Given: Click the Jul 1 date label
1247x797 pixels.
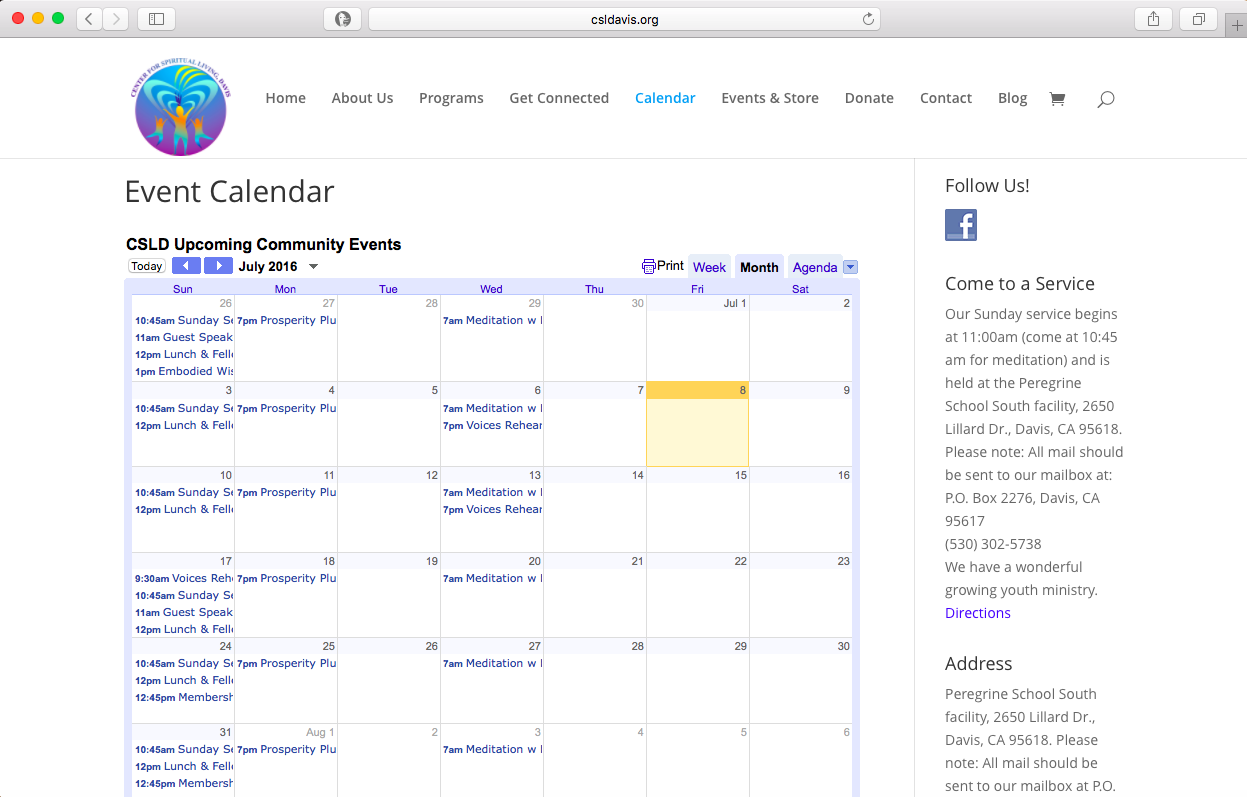Looking at the screenshot, I should 735,303.
